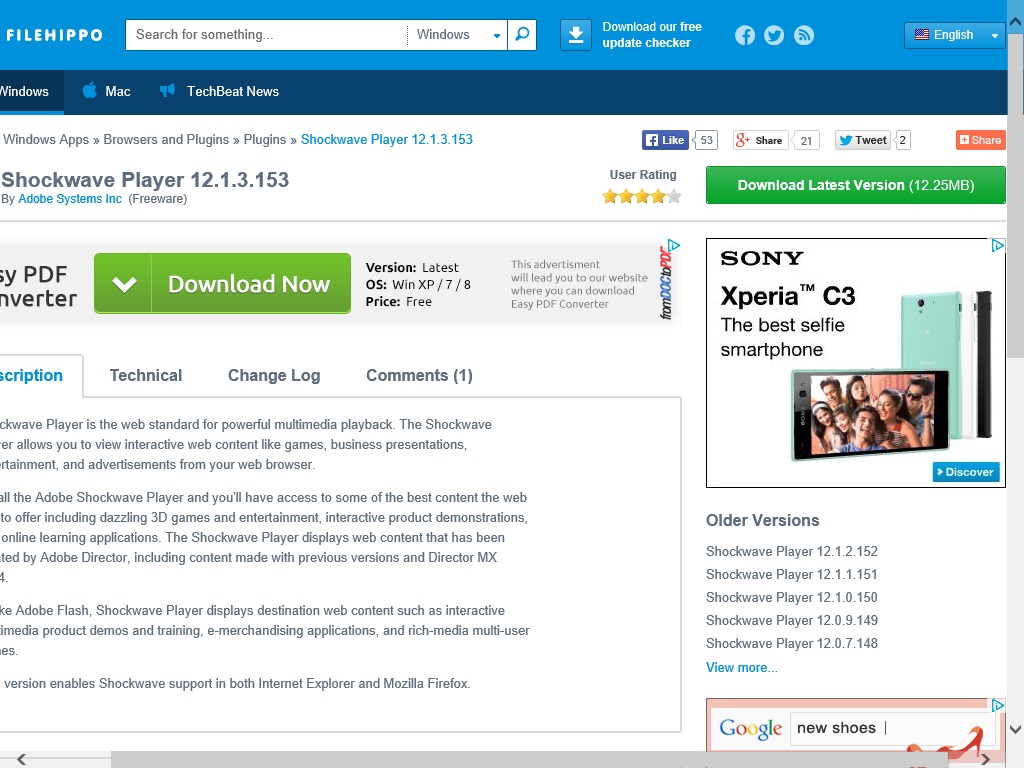The image size is (1024, 768).
Task: Click the Plugins breadcrumb
Action: pyautogui.click(x=264, y=140)
